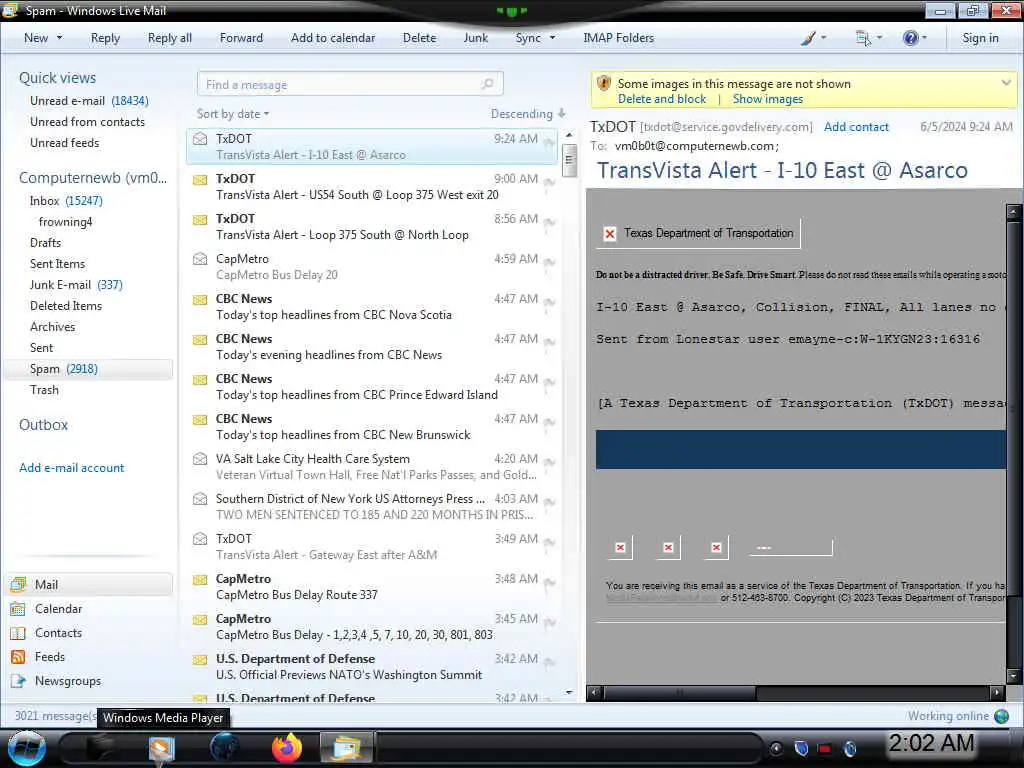The height and width of the screenshot is (768, 1024).
Task: Click Reply in the toolbar
Action: pos(105,38)
